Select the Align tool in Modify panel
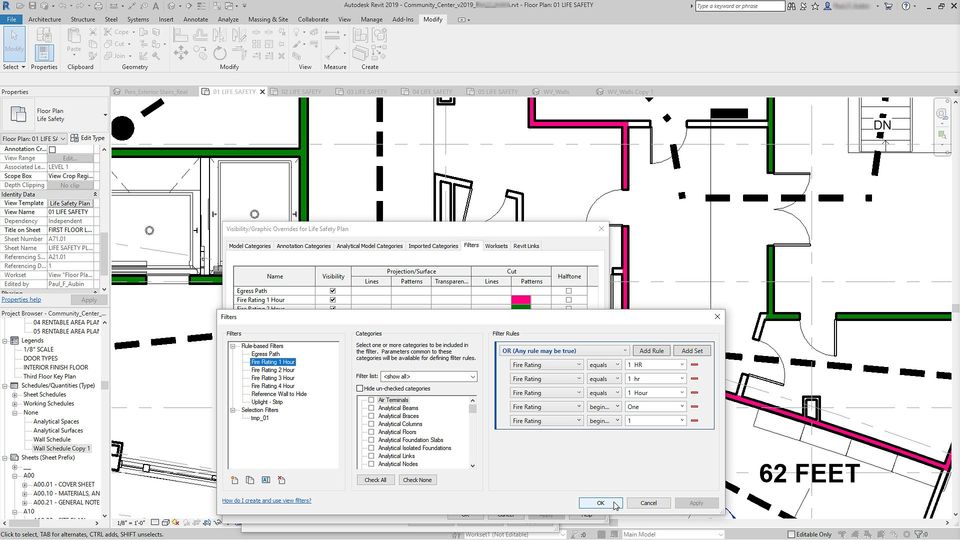 [181, 36]
